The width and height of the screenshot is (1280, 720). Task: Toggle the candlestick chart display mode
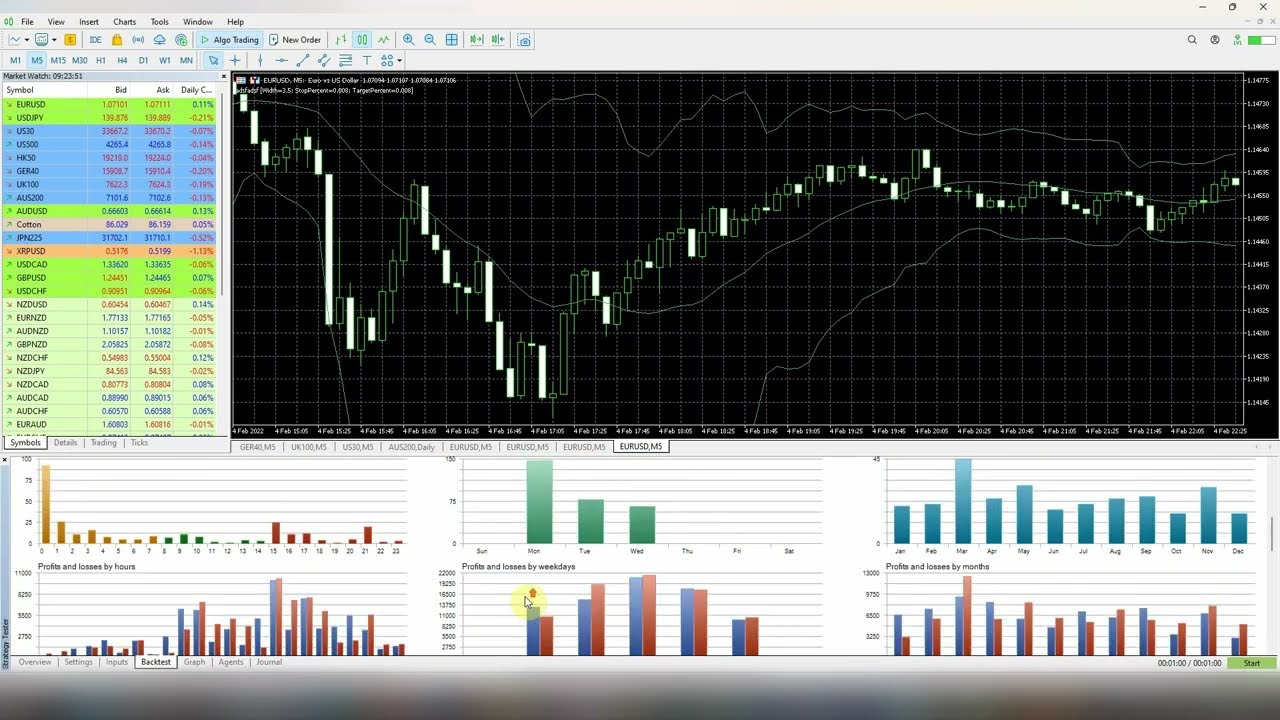[x=362, y=40]
